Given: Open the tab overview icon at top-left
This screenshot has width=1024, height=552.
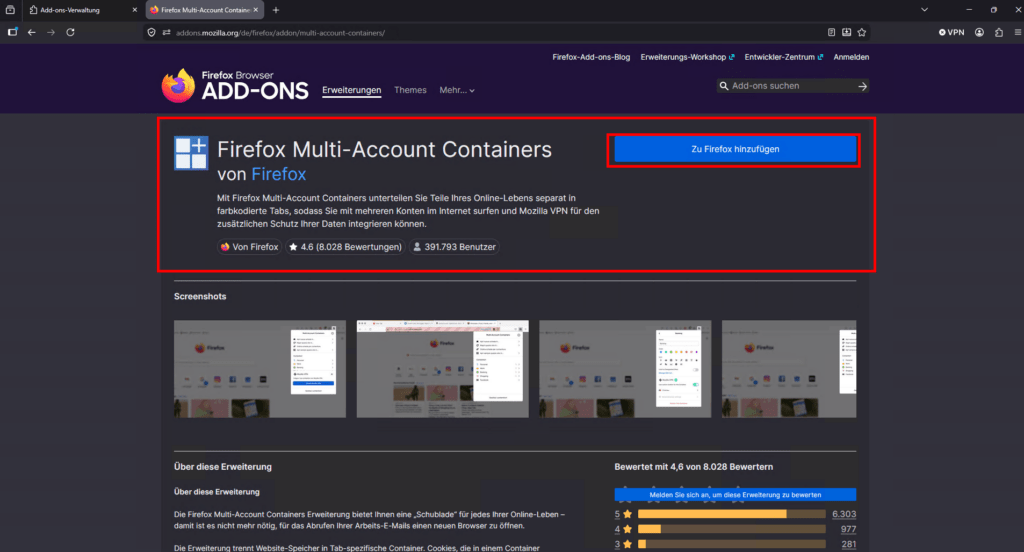Looking at the screenshot, I should (x=10, y=10).
